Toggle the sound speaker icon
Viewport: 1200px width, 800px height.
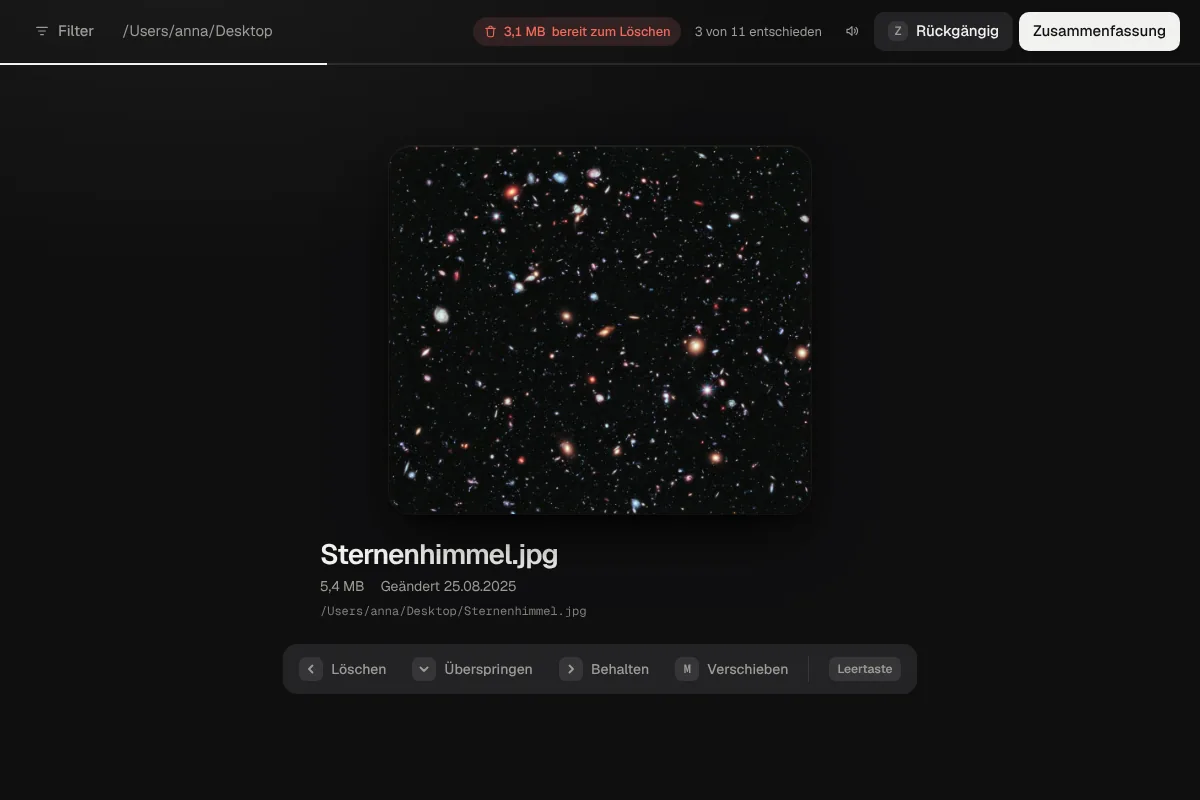852,31
